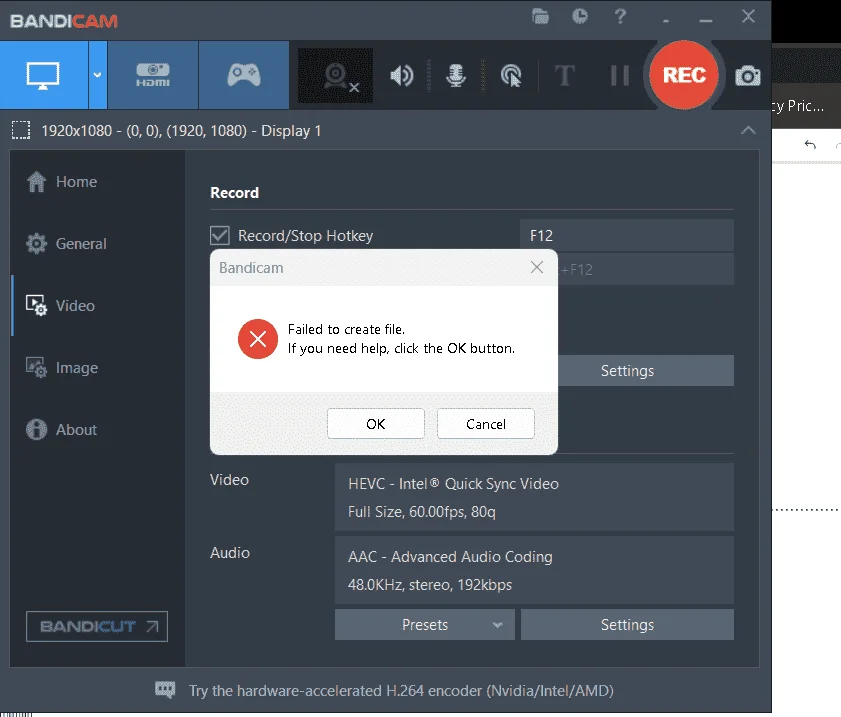Screen dimensions: 841x717
Task: Click the pause recording icon
Action: click(620, 76)
